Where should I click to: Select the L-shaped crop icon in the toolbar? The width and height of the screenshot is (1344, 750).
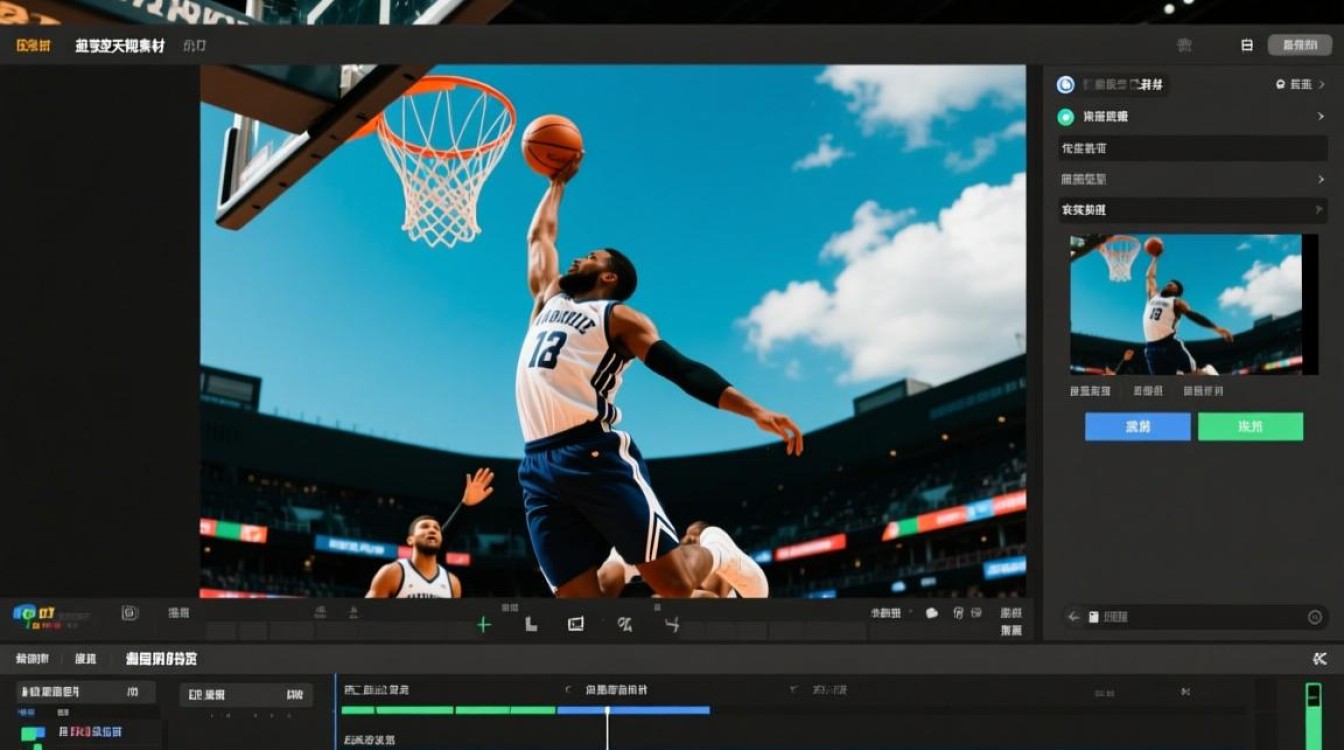(x=531, y=624)
